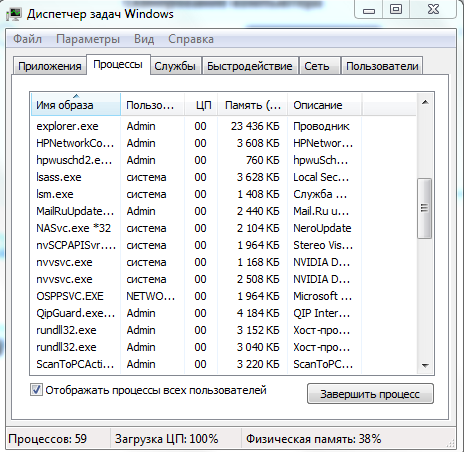Click the Stereo Vis... description cell
This screenshot has height=452, width=464.
323,245
